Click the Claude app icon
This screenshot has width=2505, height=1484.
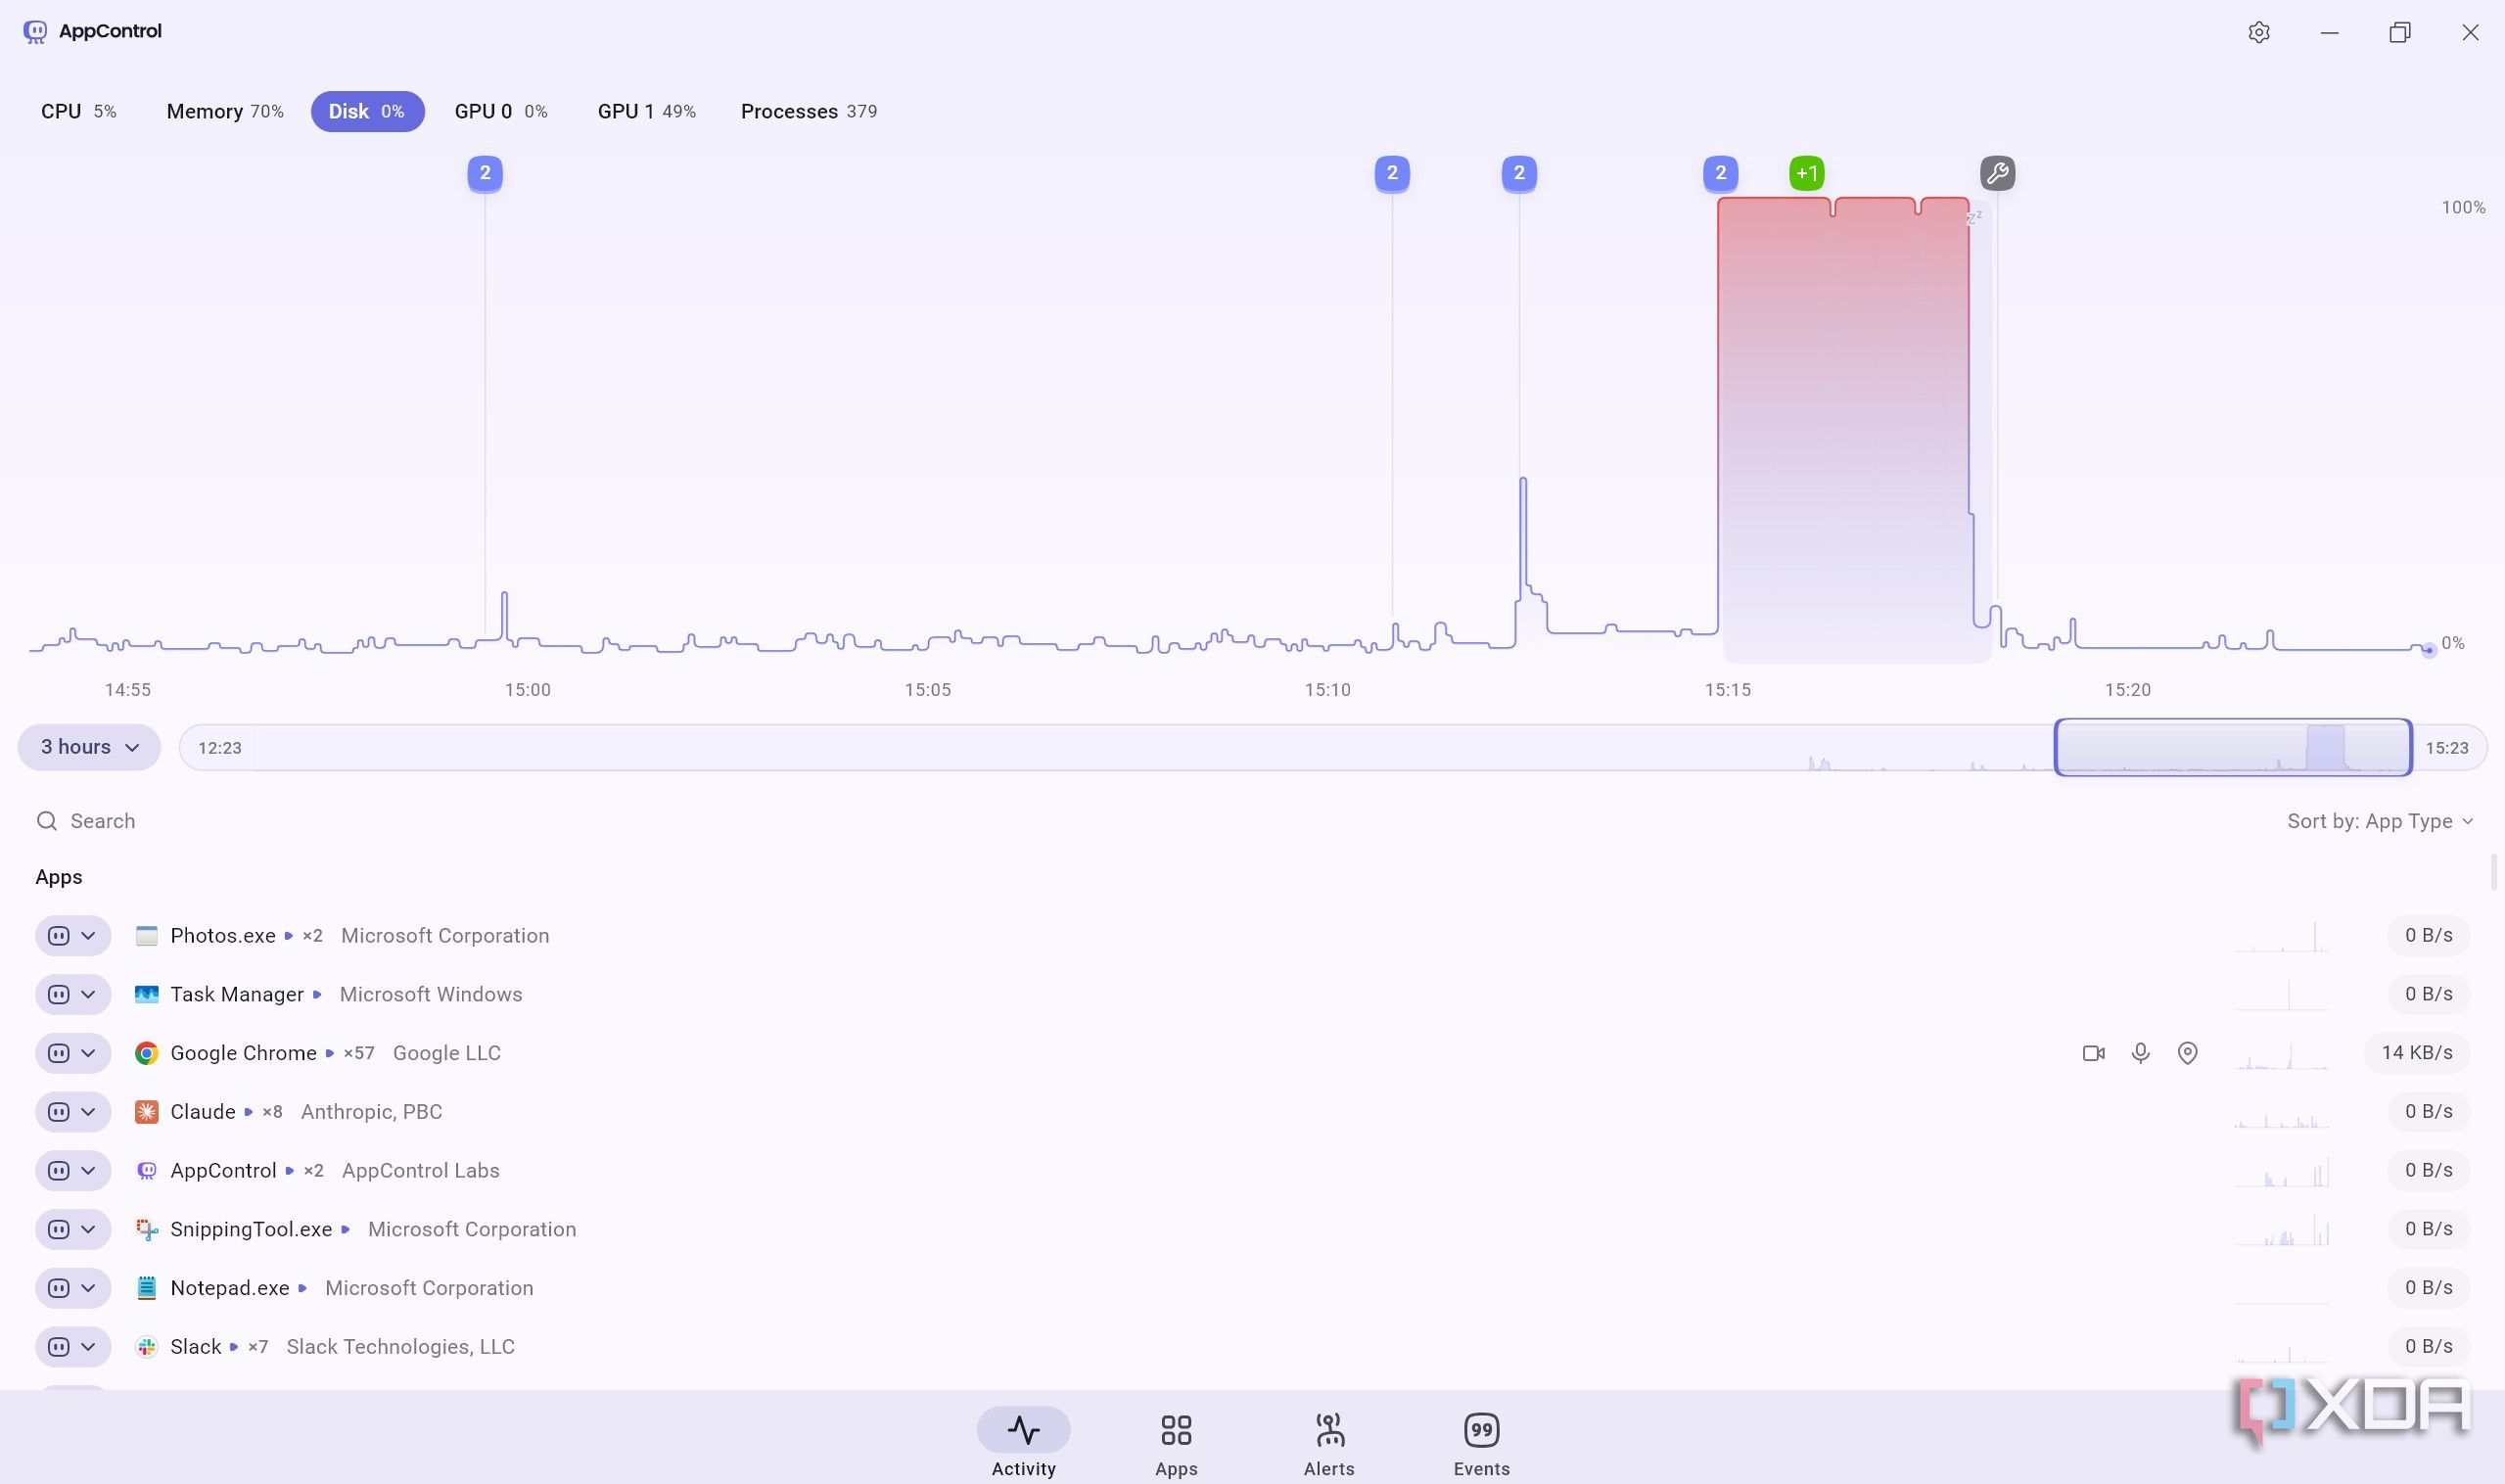pyautogui.click(x=147, y=1112)
